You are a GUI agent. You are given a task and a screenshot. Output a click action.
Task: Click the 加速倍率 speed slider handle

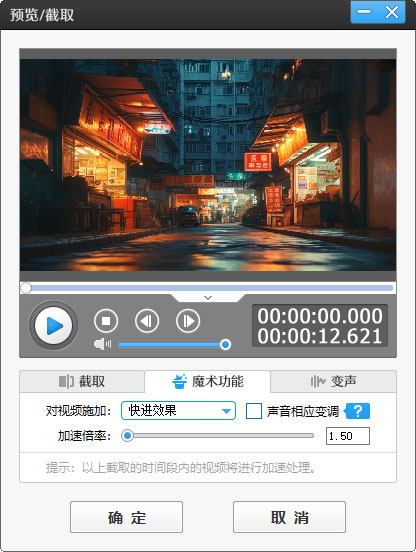tap(127, 436)
